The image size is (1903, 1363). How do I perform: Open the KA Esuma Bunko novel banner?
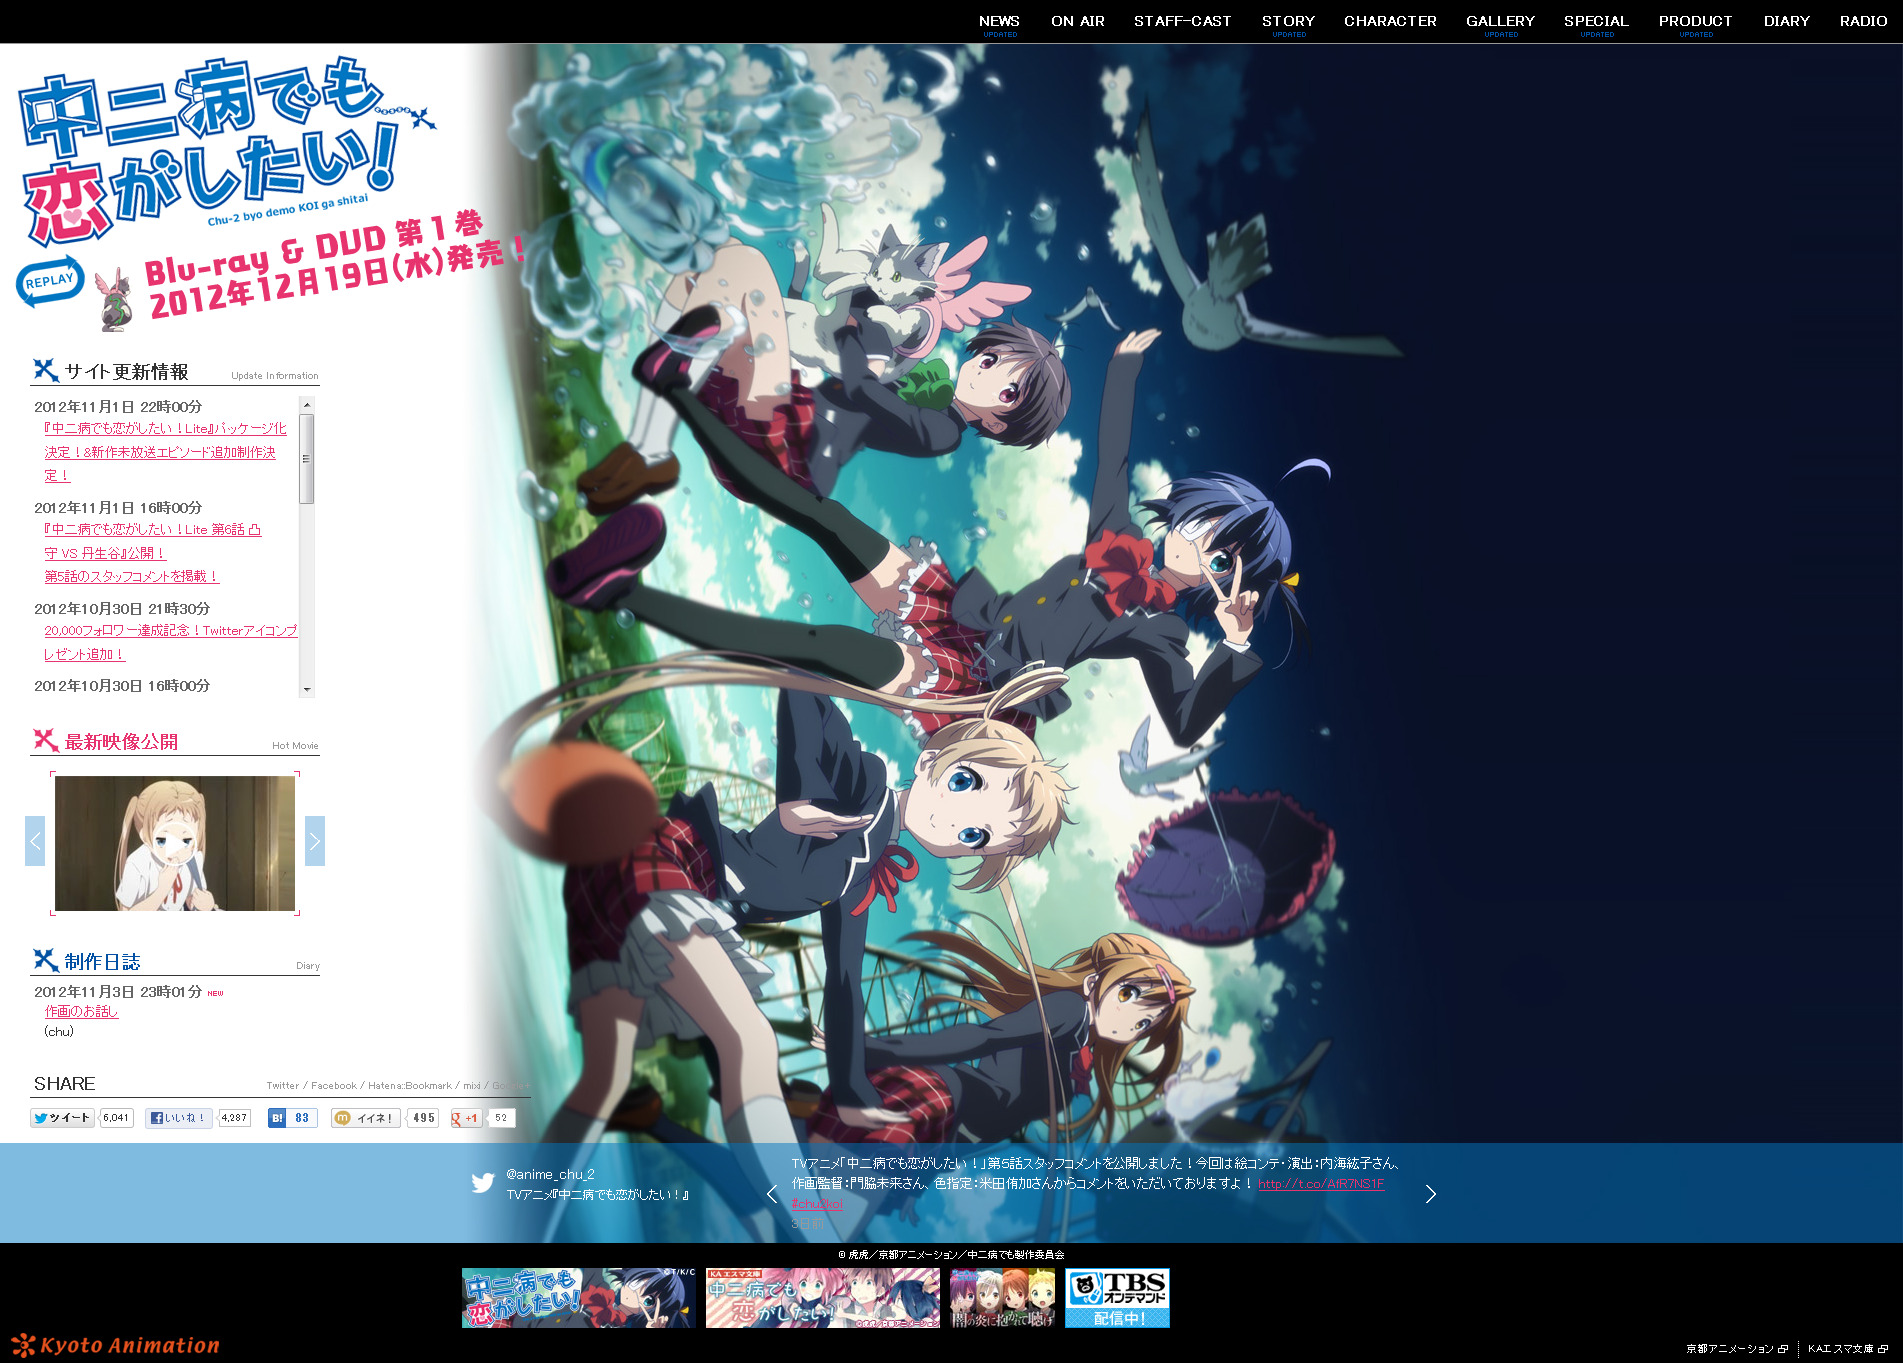pos(823,1298)
